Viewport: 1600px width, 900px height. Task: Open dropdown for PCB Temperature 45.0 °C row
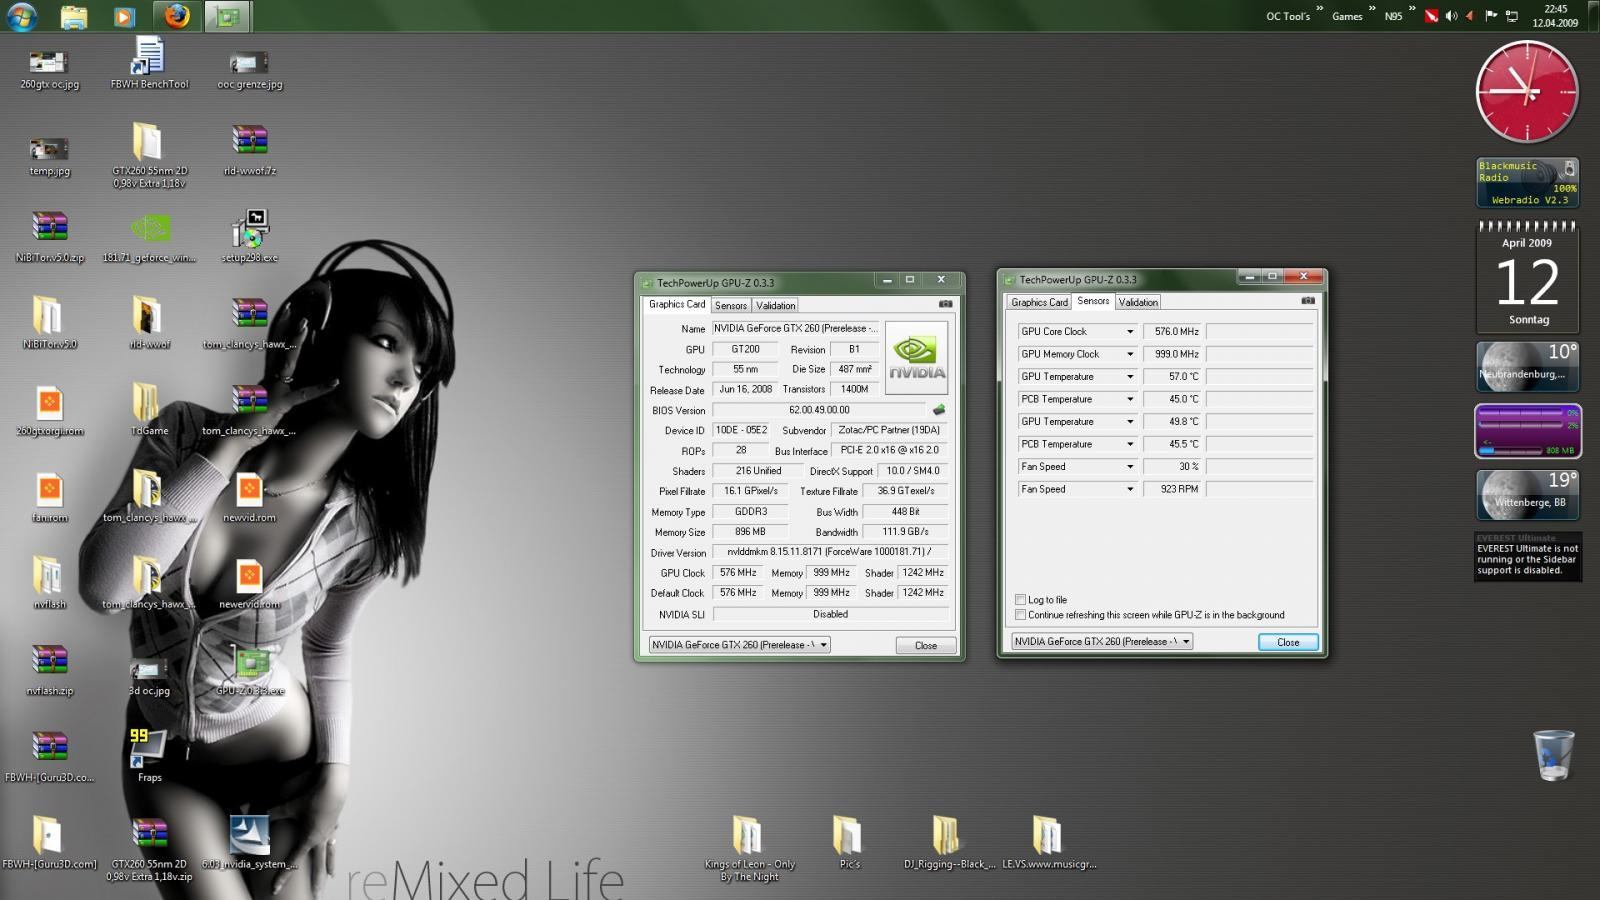(x=1130, y=399)
